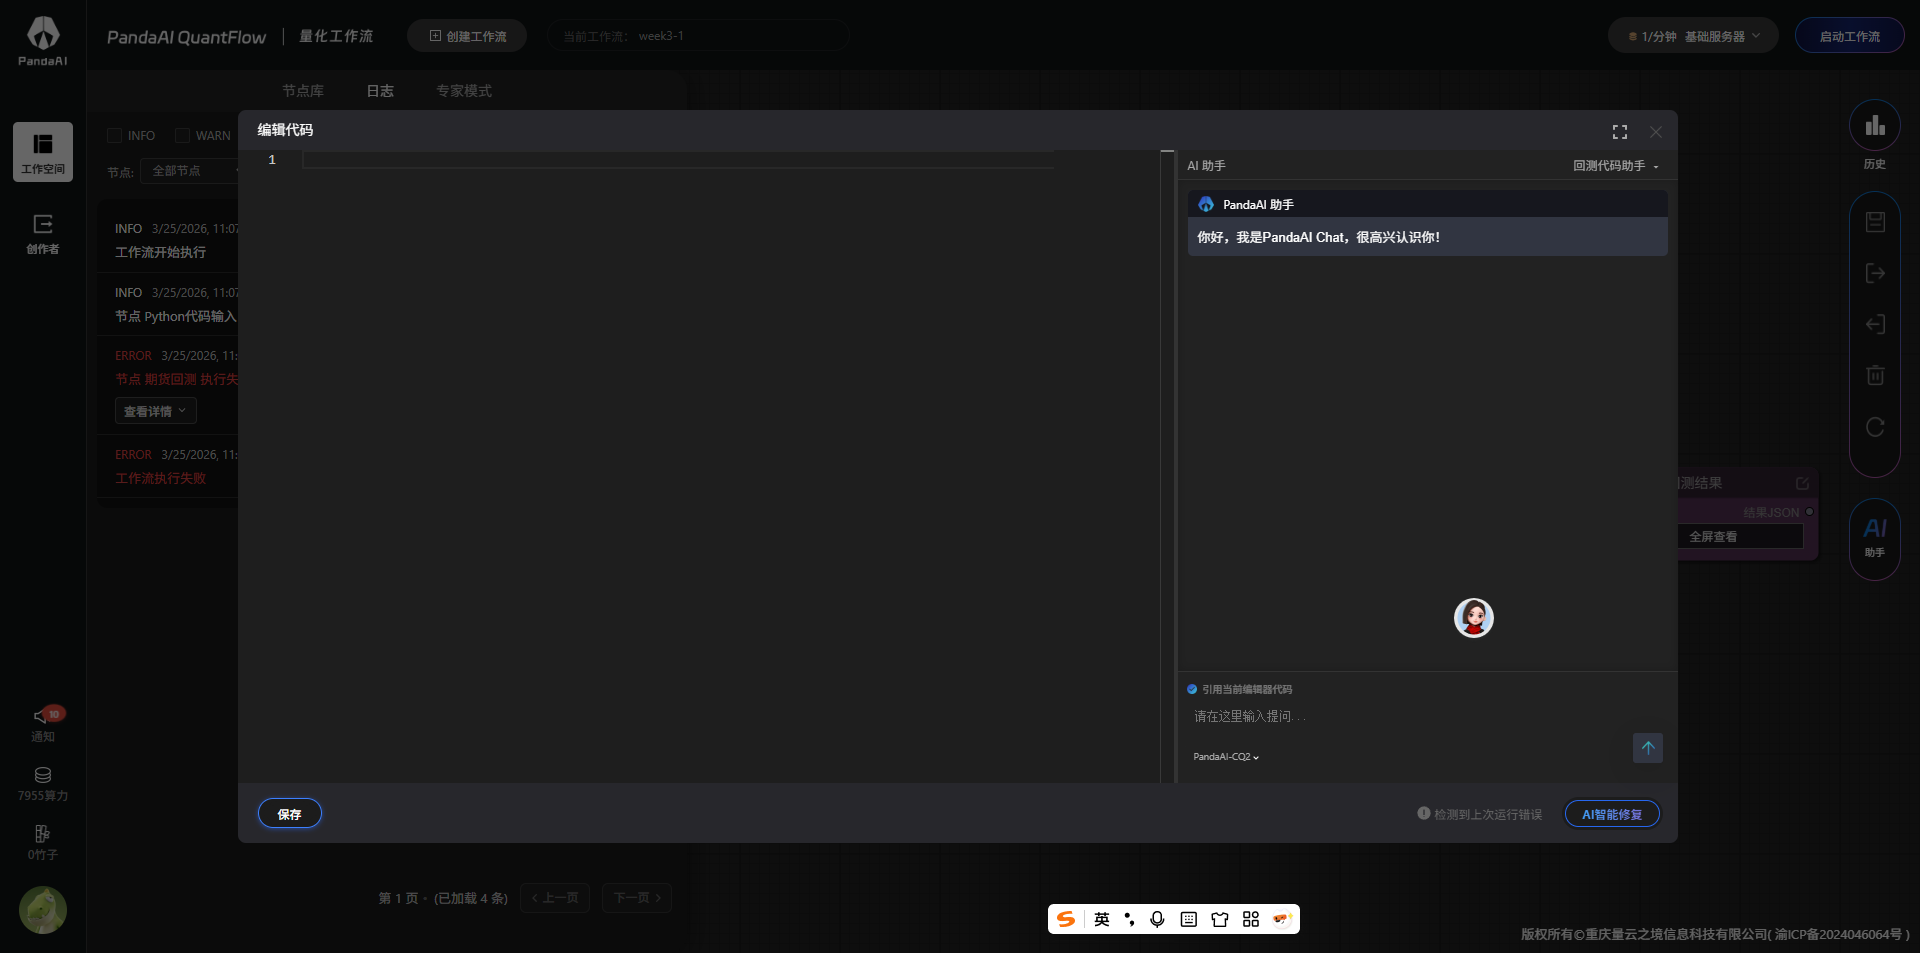Enable the INFO log filter checkbox
The width and height of the screenshot is (1920, 953).
point(115,136)
